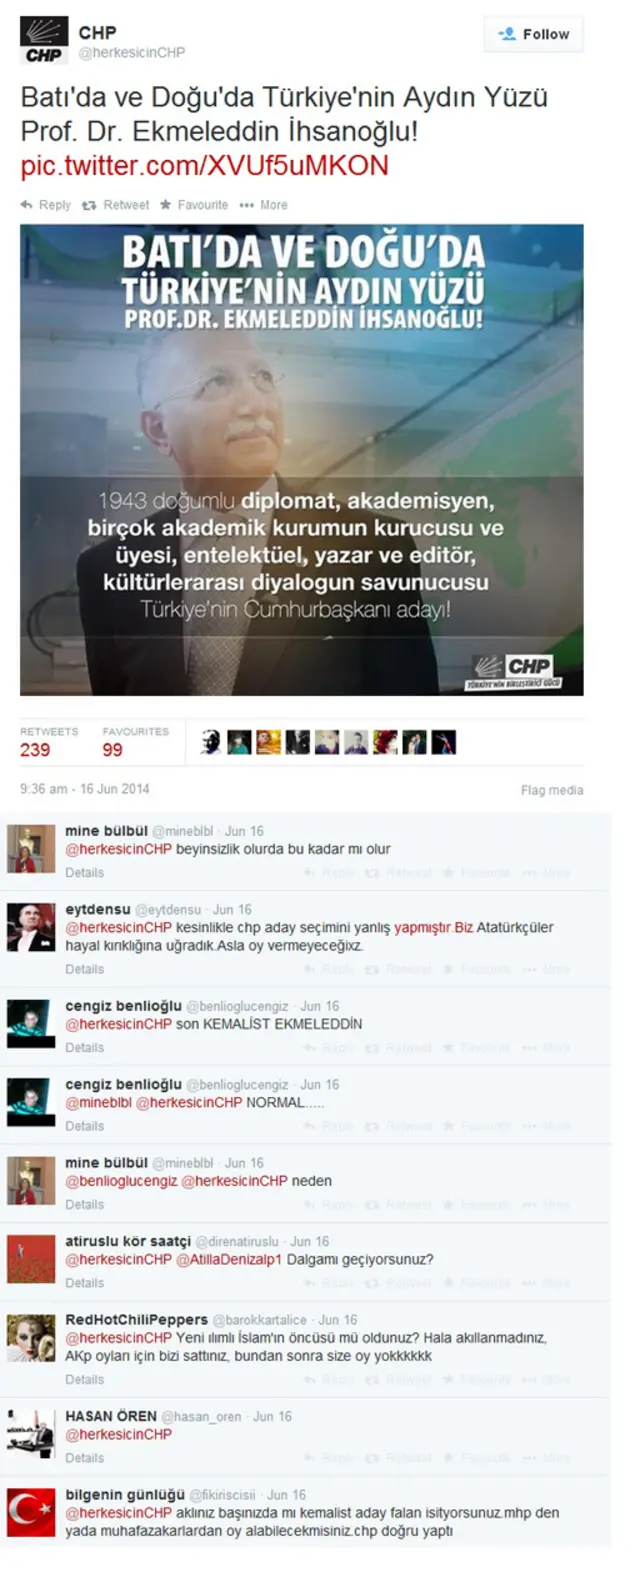The width and height of the screenshot is (640, 1577).
Task: Follow the CHP account
Action: coord(534,34)
